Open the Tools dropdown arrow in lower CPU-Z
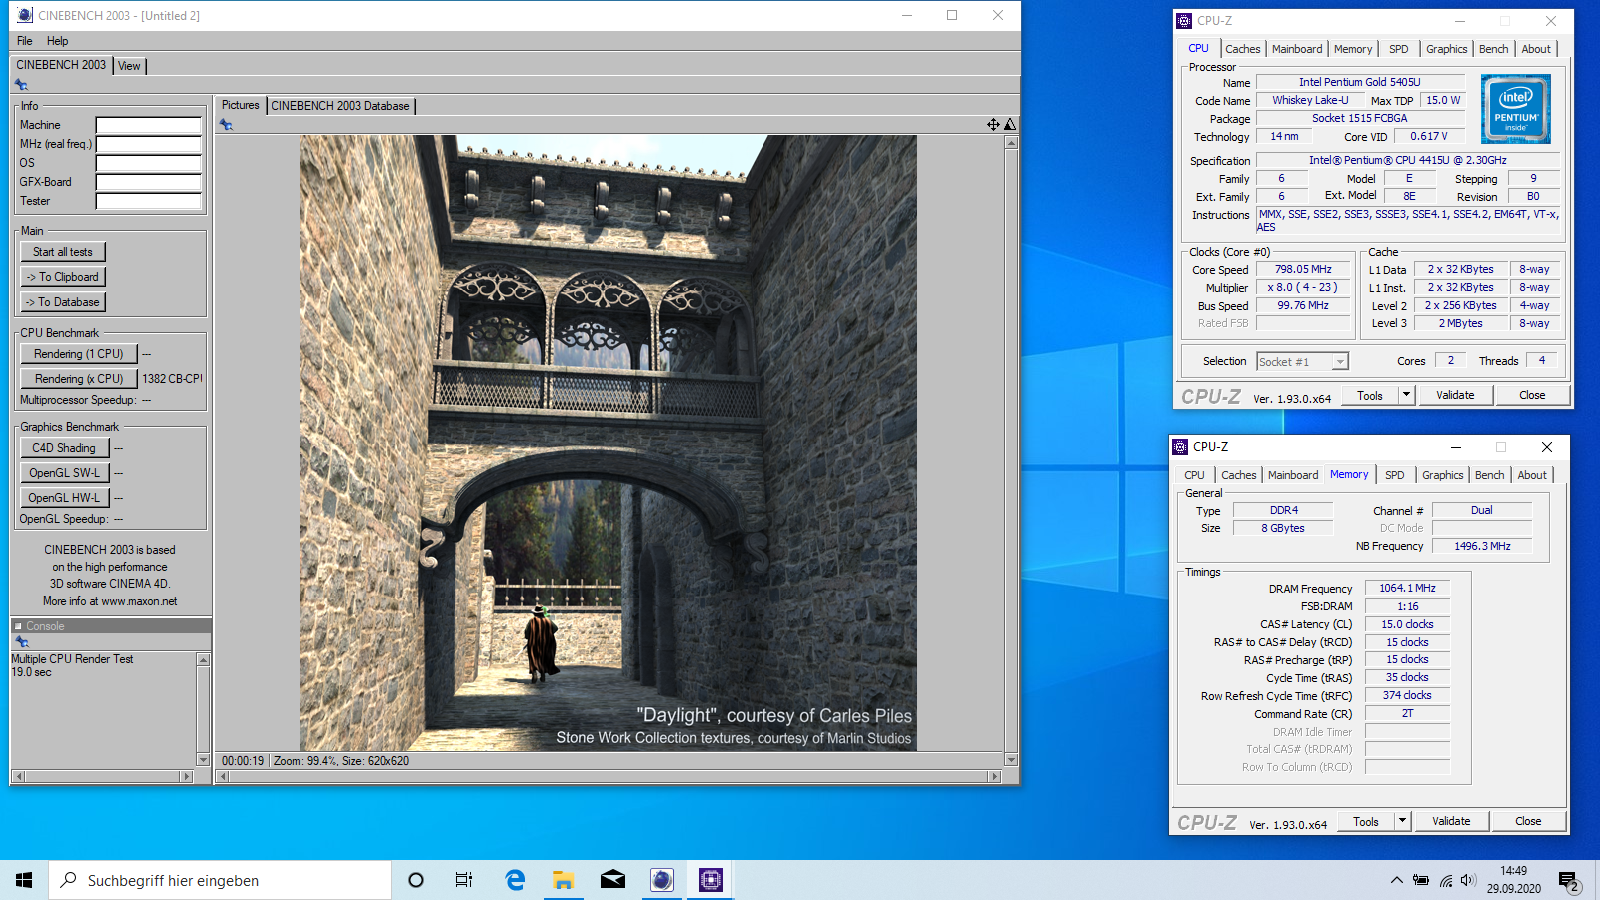 click(1402, 821)
